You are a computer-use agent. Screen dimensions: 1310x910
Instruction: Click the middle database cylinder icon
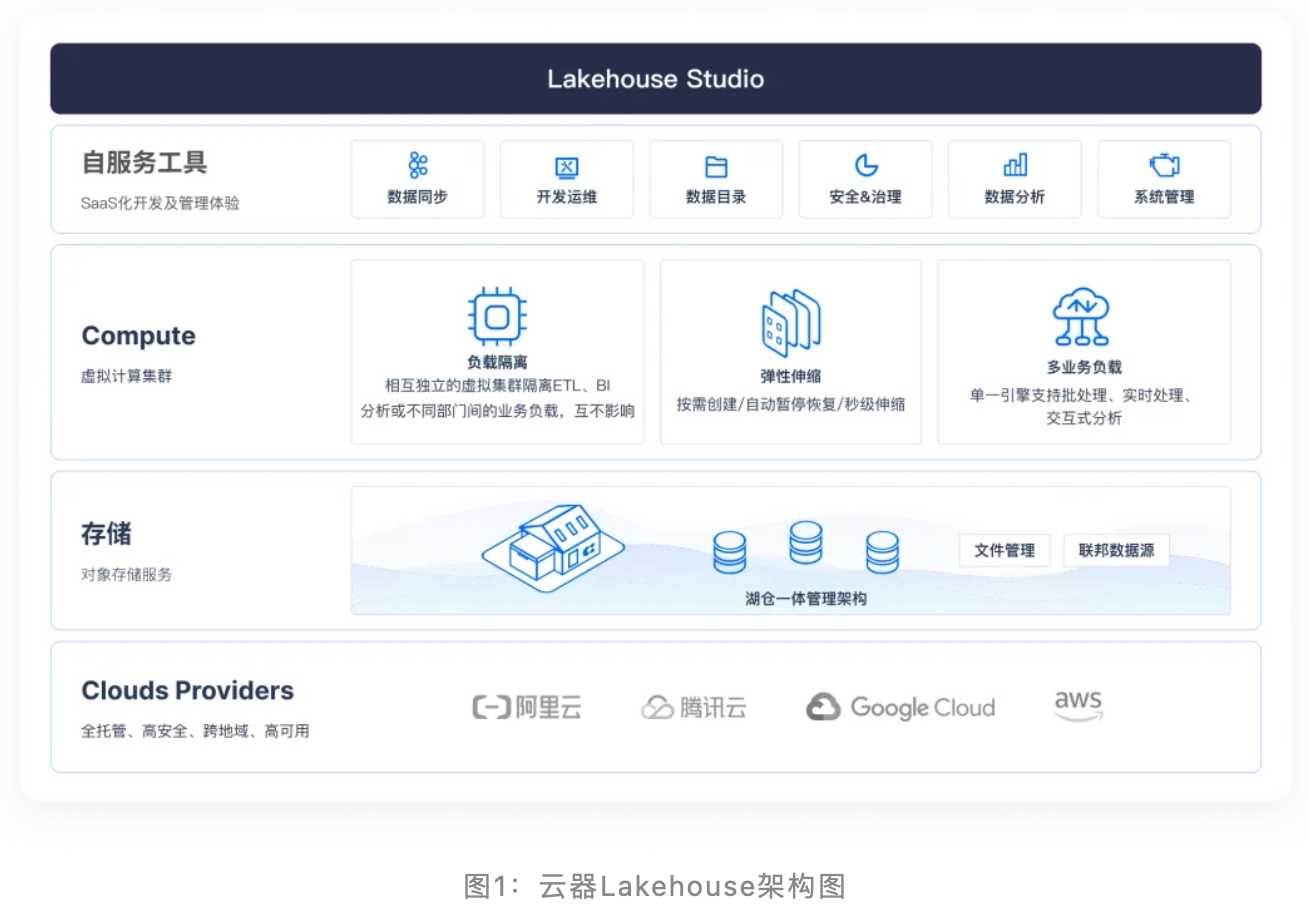[805, 543]
